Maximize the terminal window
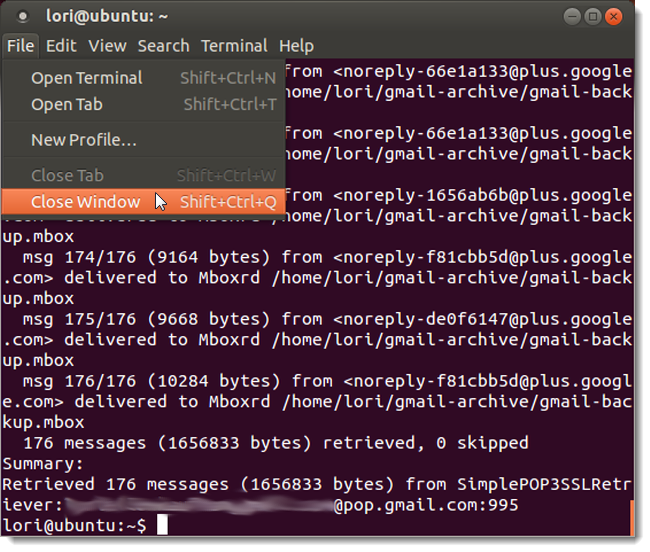650x552 pixels. (x=592, y=17)
